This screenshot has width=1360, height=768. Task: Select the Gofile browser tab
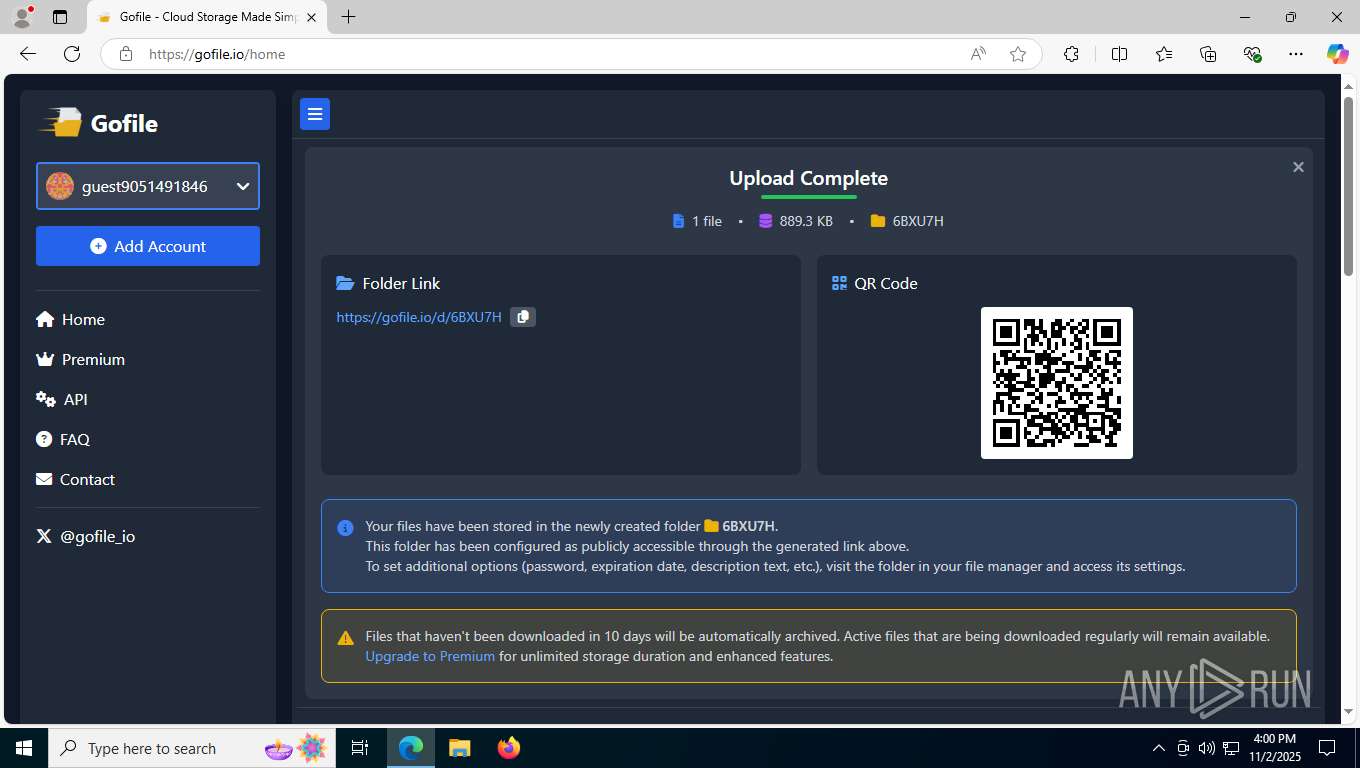(x=206, y=17)
